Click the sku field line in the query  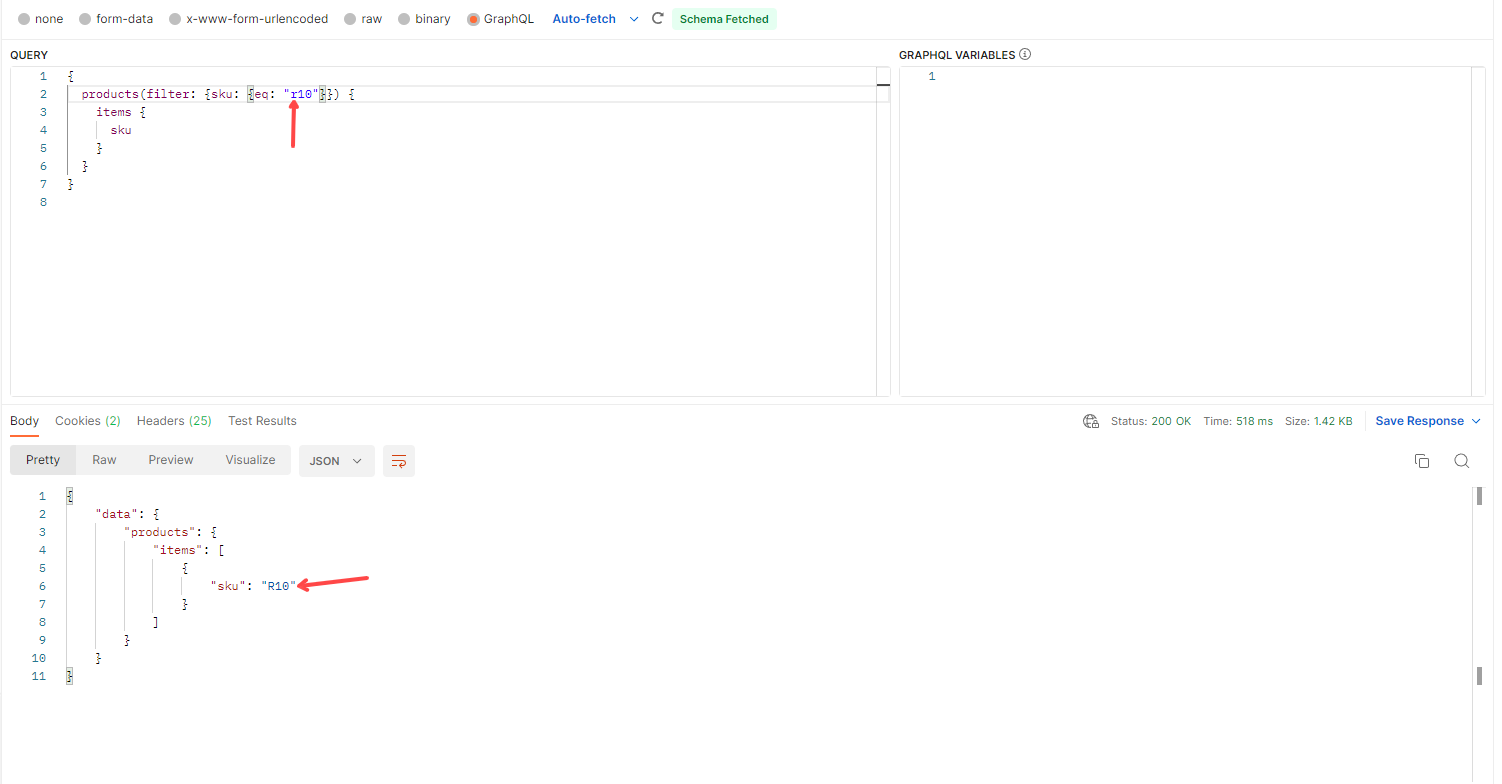[x=121, y=130]
